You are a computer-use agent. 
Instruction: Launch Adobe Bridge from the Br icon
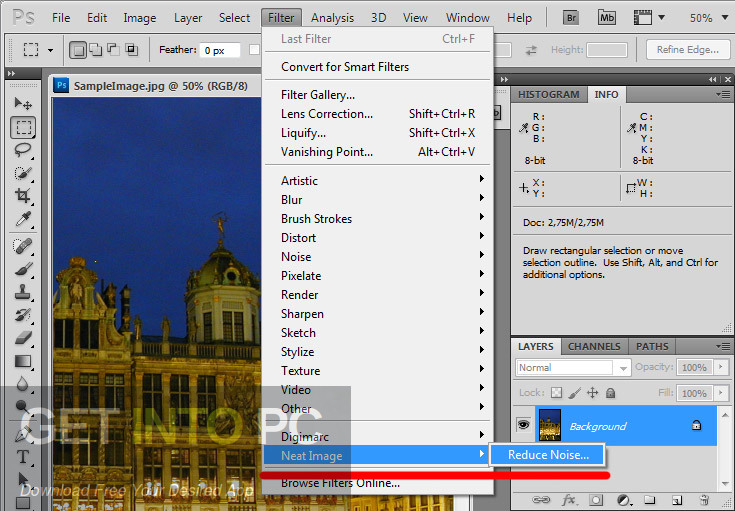(570, 18)
